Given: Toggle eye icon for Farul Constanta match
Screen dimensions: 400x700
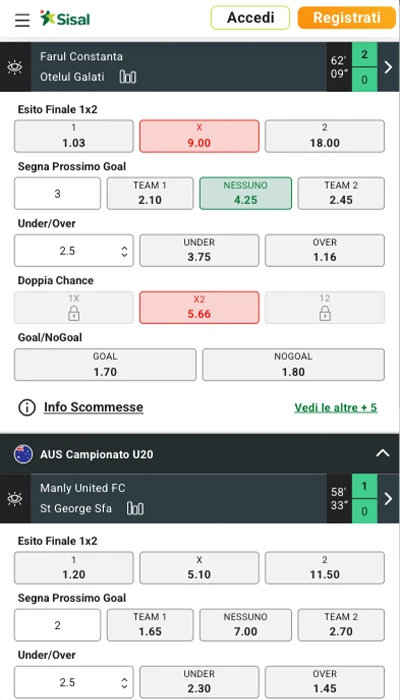Looking at the screenshot, I should 15,67.
